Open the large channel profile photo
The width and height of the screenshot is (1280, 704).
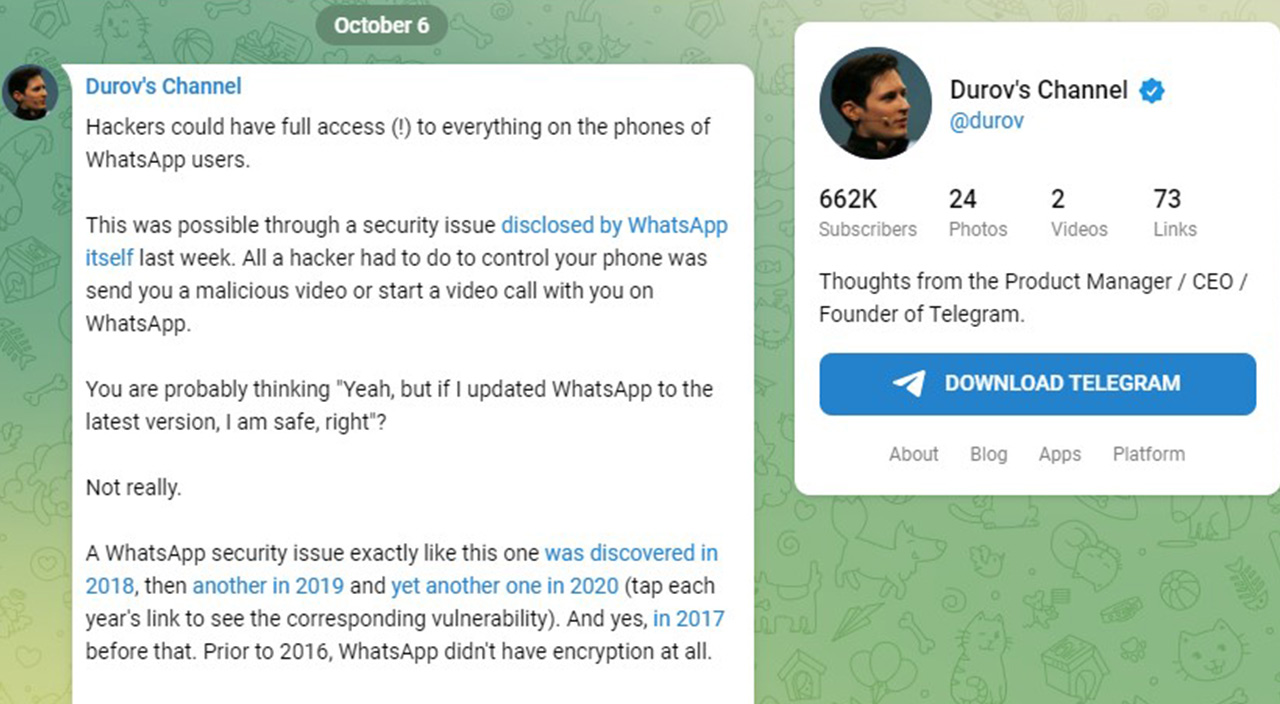click(869, 102)
